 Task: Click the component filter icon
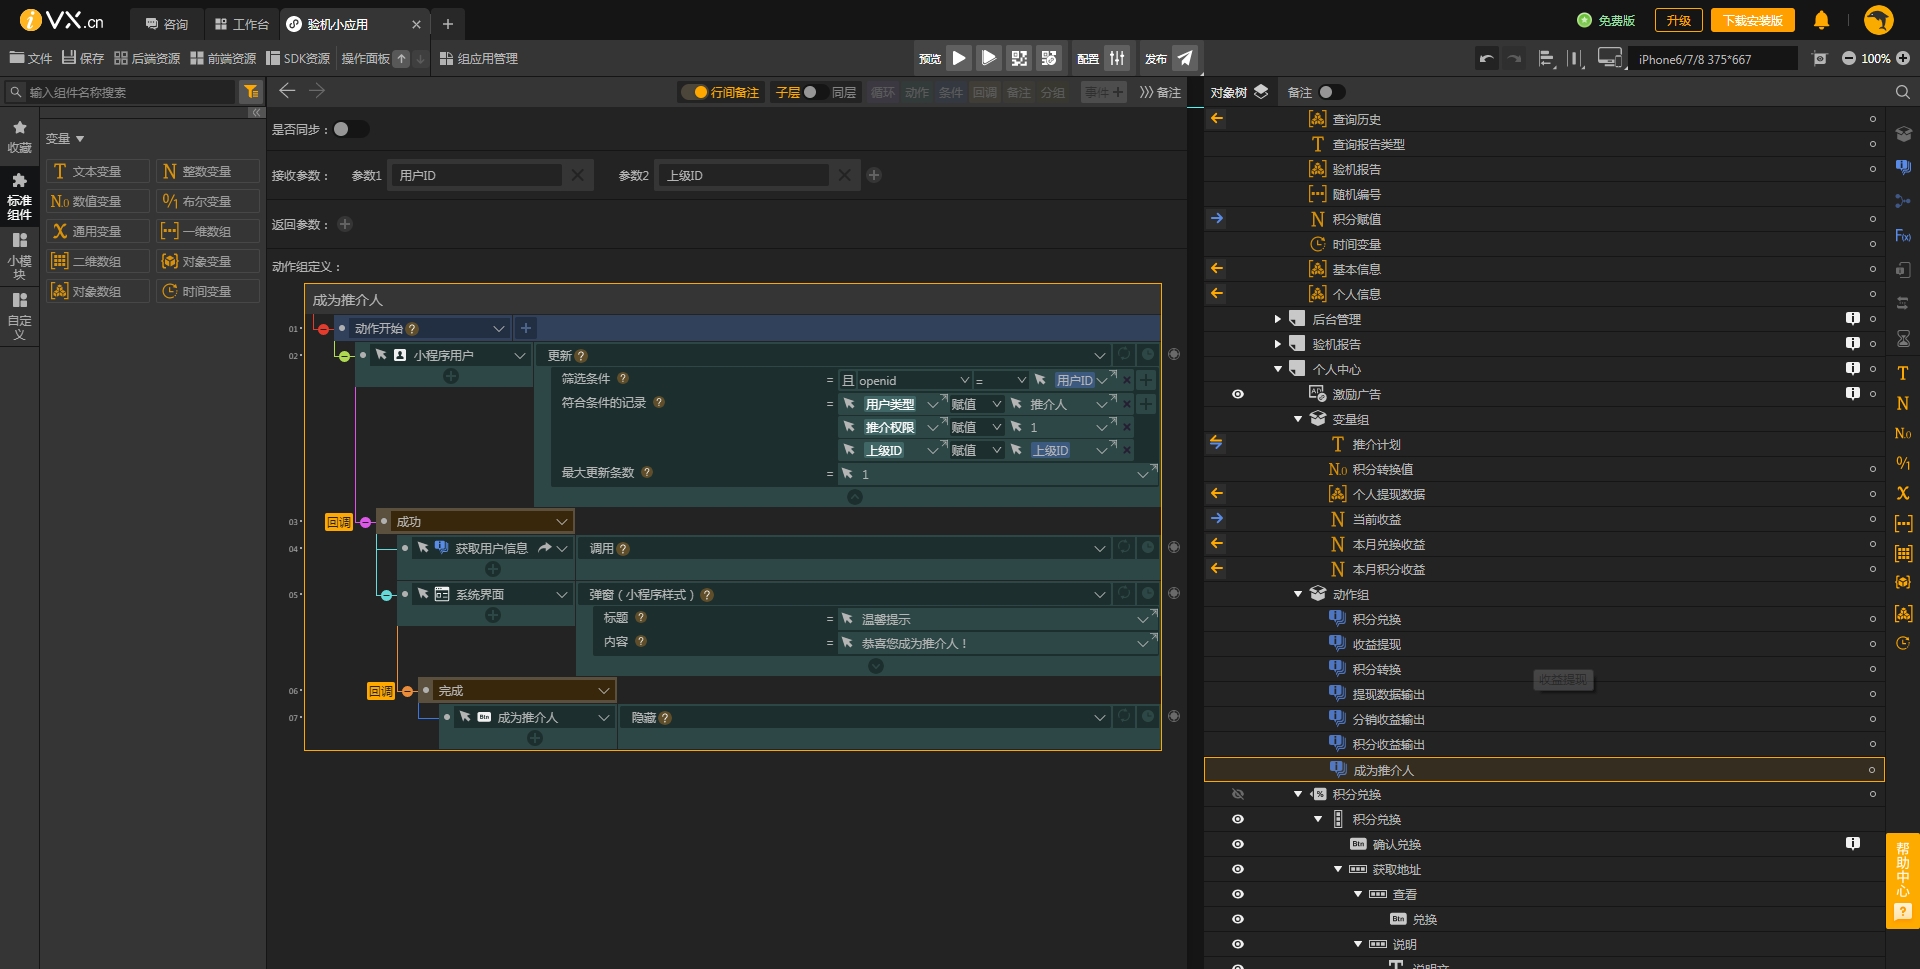[251, 92]
